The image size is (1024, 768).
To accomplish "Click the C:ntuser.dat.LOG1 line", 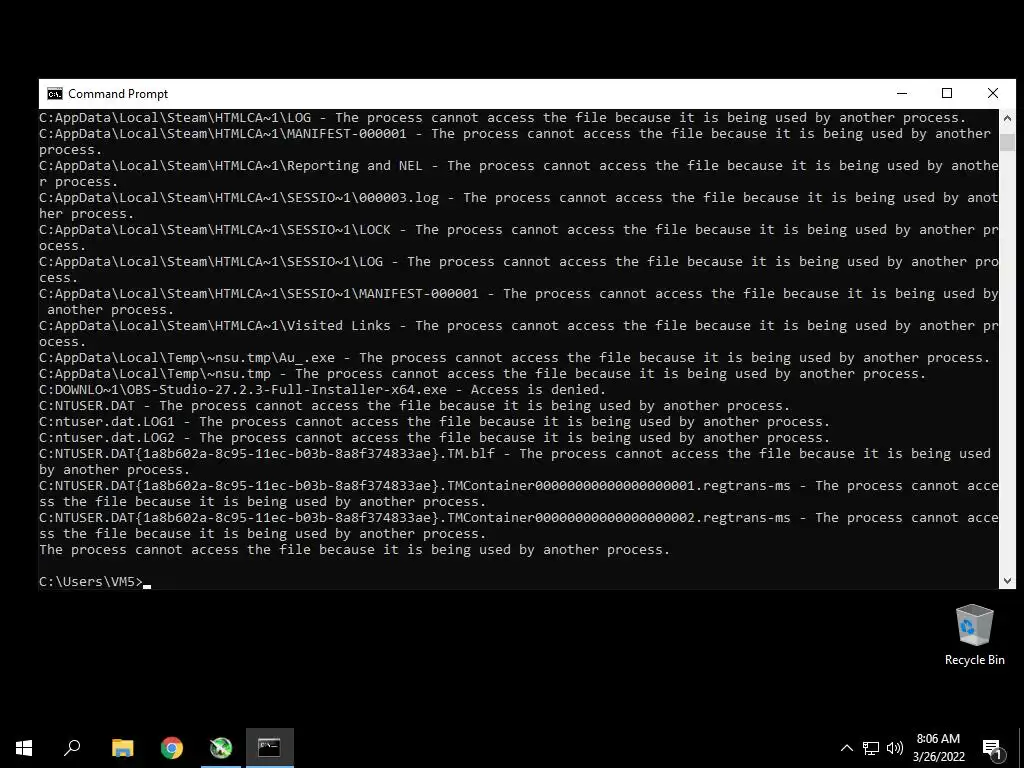I will coord(434,422).
